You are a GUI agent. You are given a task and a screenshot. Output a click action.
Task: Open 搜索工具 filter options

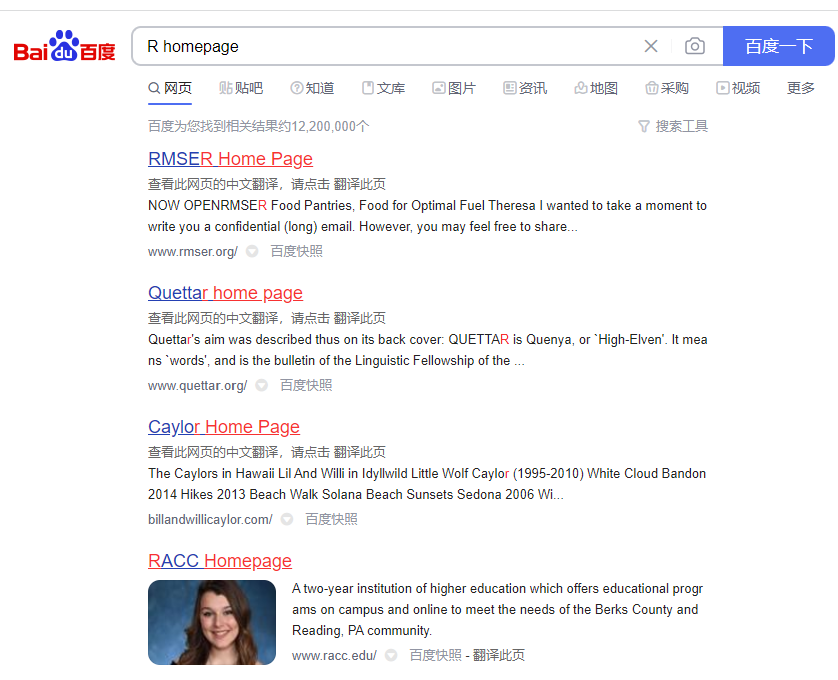(x=673, y=126)
